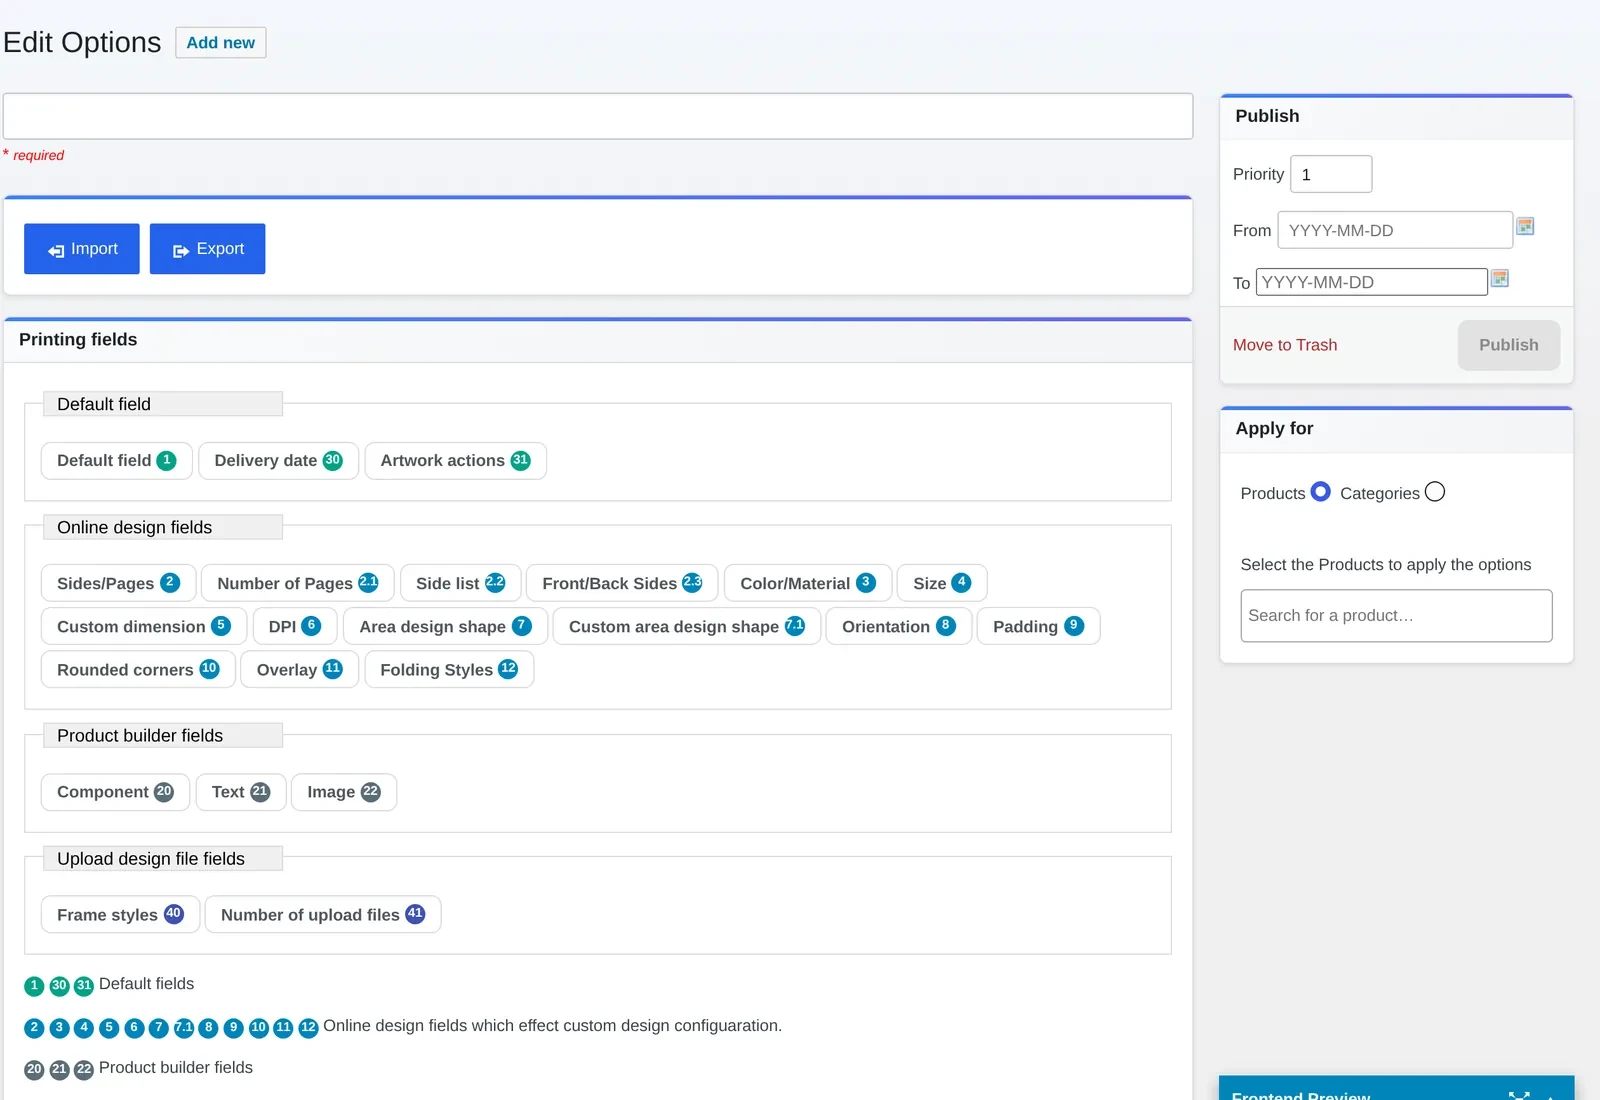
Task: Click the Priority number field
Action: pos(1331,174)
